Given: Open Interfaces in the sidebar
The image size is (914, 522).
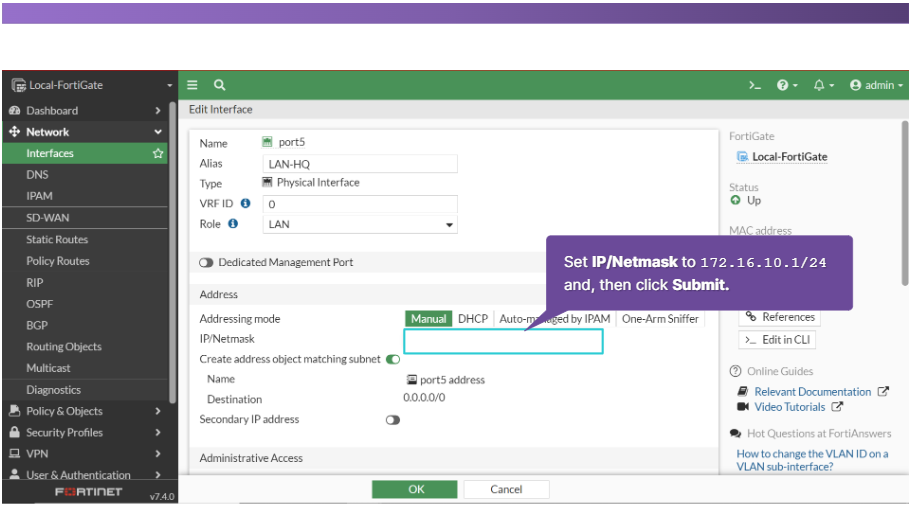Looking at the screenshot, I should [x=85, y=153].
